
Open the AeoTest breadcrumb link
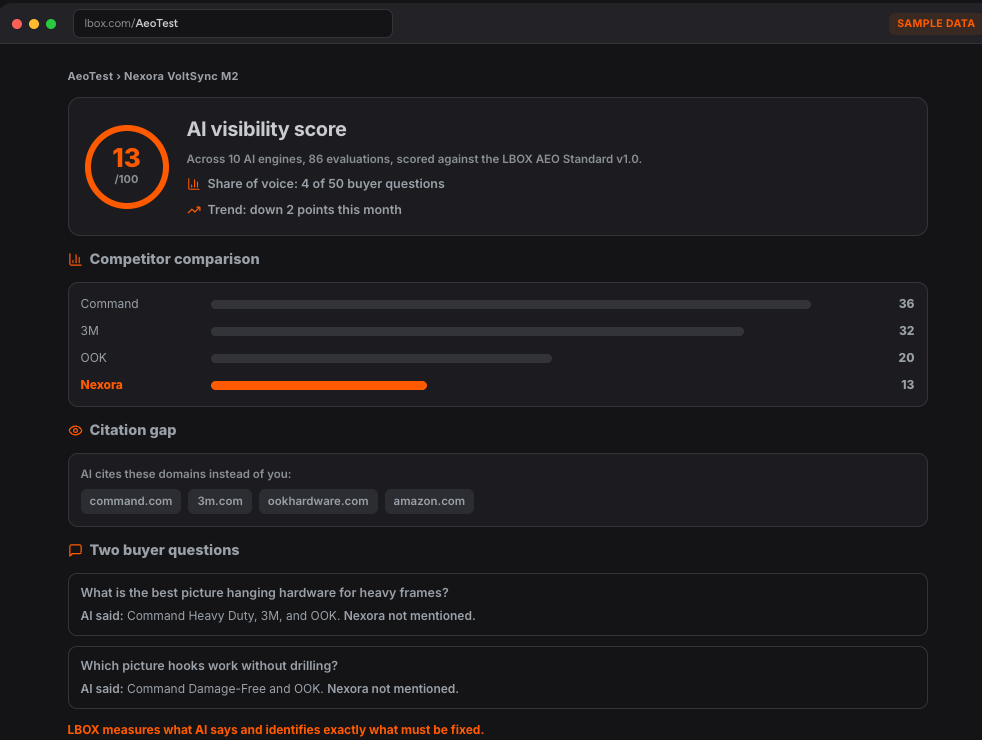click(x=90, y=76)
